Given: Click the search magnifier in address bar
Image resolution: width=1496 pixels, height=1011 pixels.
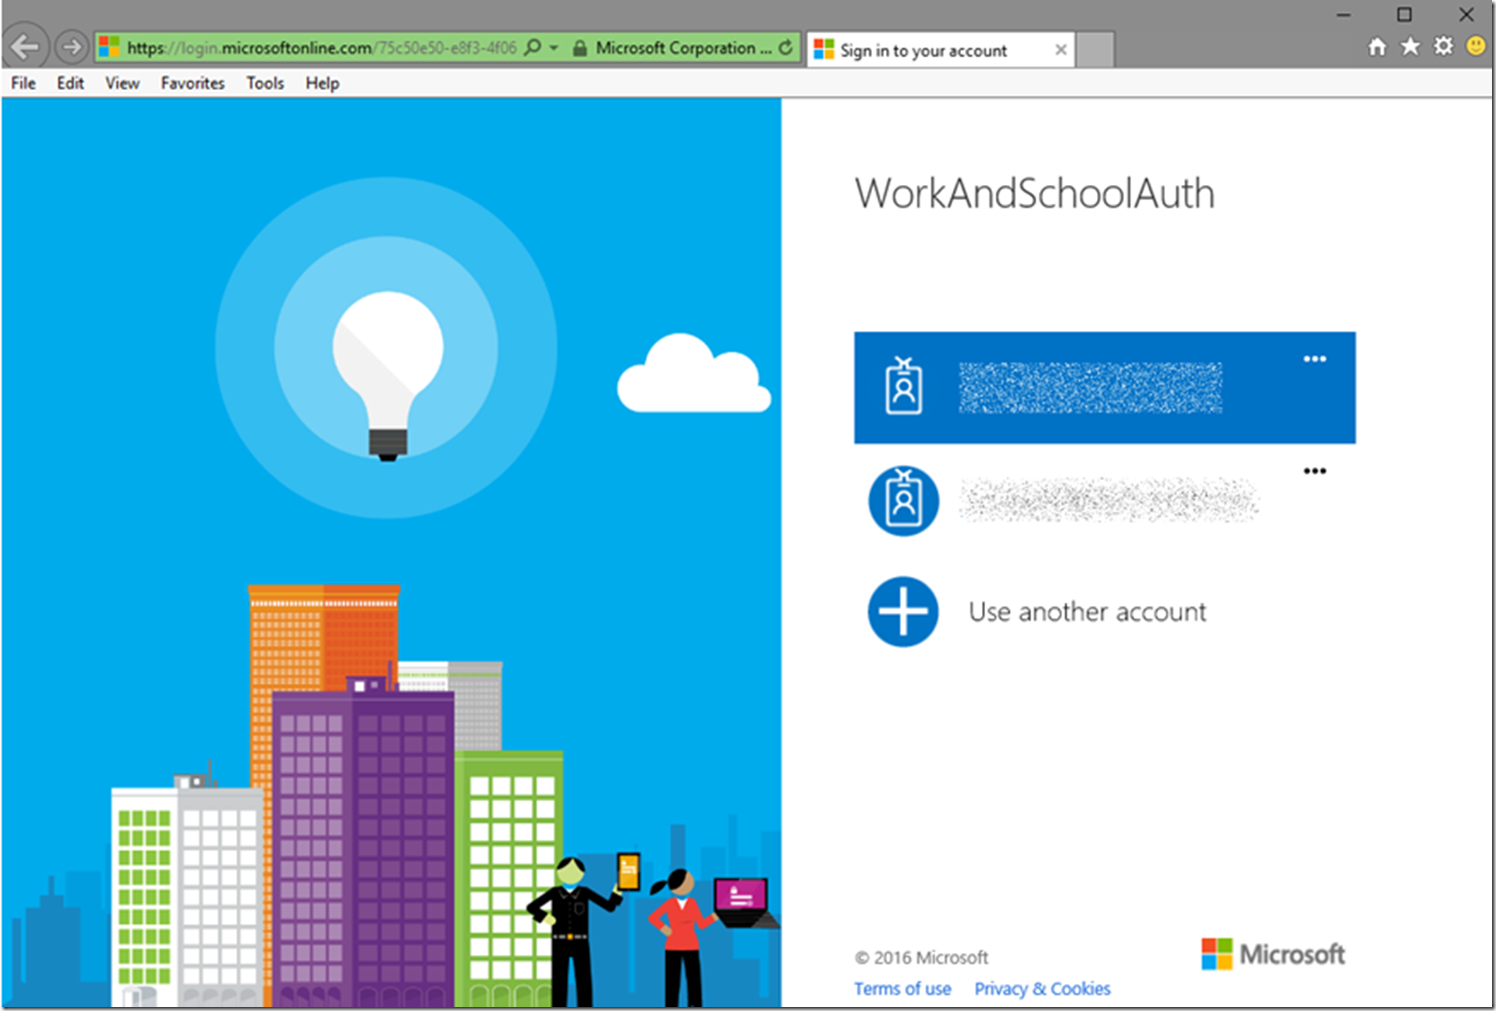Looking at the screenshot, I should point(533,47).
